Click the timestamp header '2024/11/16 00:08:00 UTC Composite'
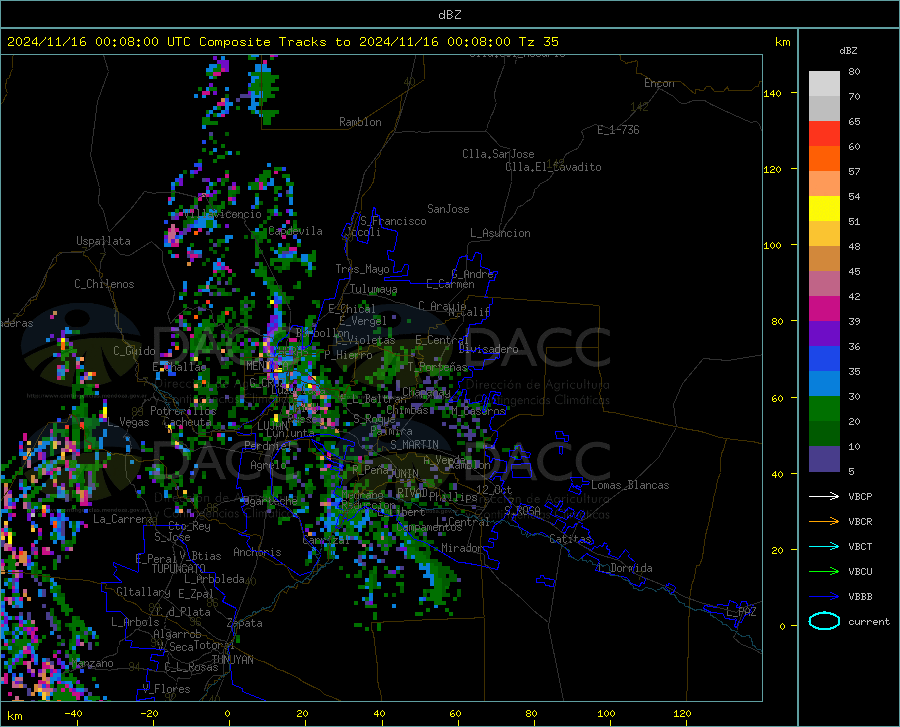The height and width of the screenshot is (727, 900). pos(138,42)
